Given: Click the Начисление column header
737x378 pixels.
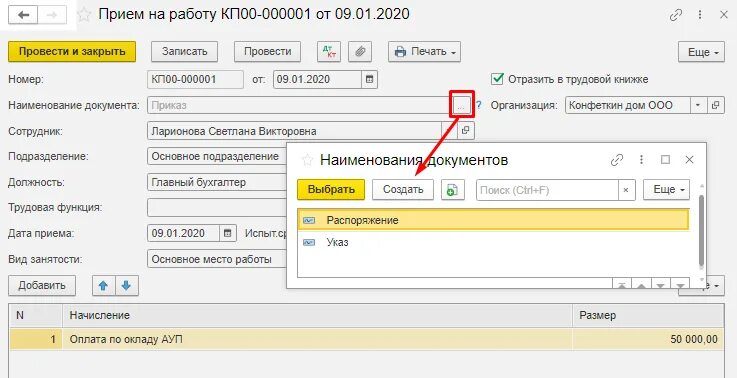Looking at the screenshot, I should point(317,315).
